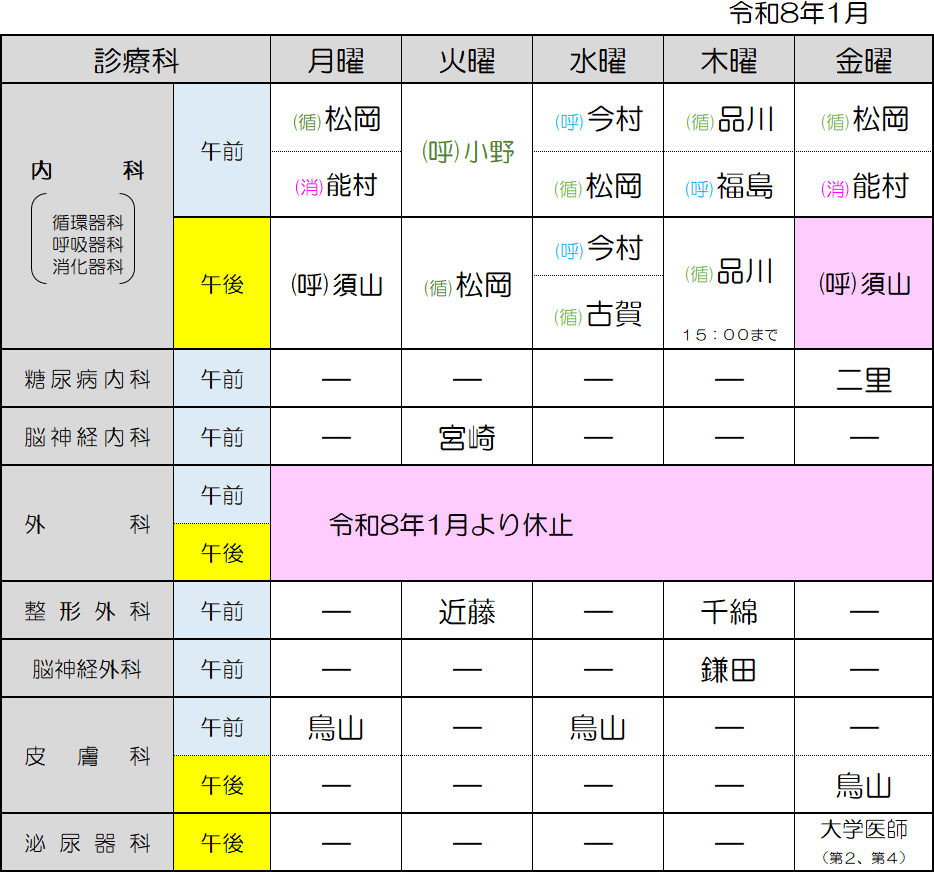Click the 糖尿病内科 department label
934x872 pixels.
88,380
